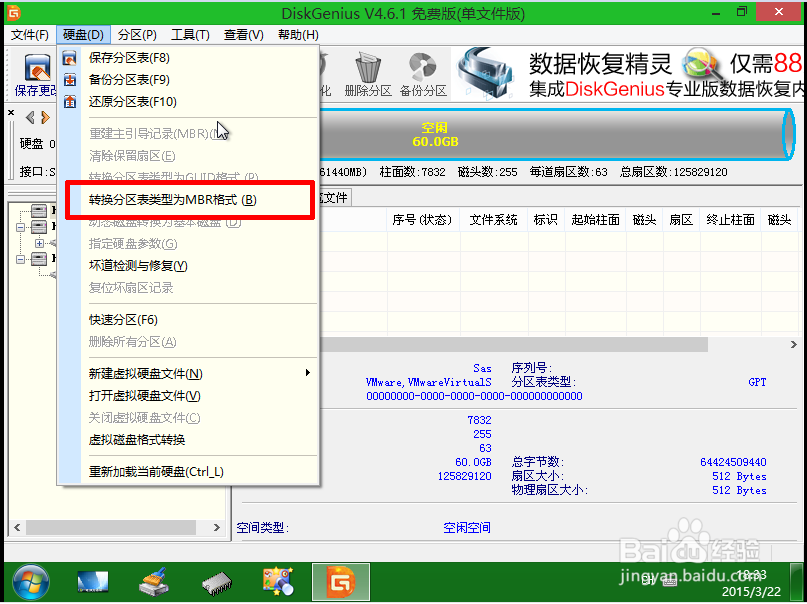807x604 pixels.
Task: Open the brush cleaner icon on the taskbar
Action: (154, 582)
